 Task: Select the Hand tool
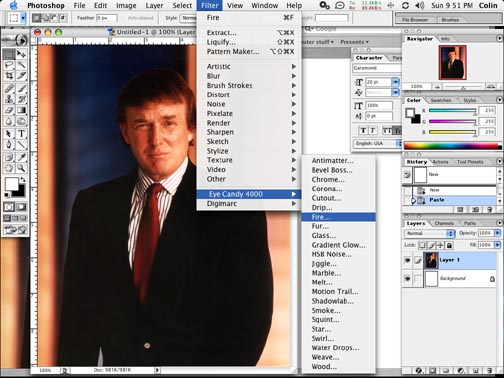(x=9, y=168)
